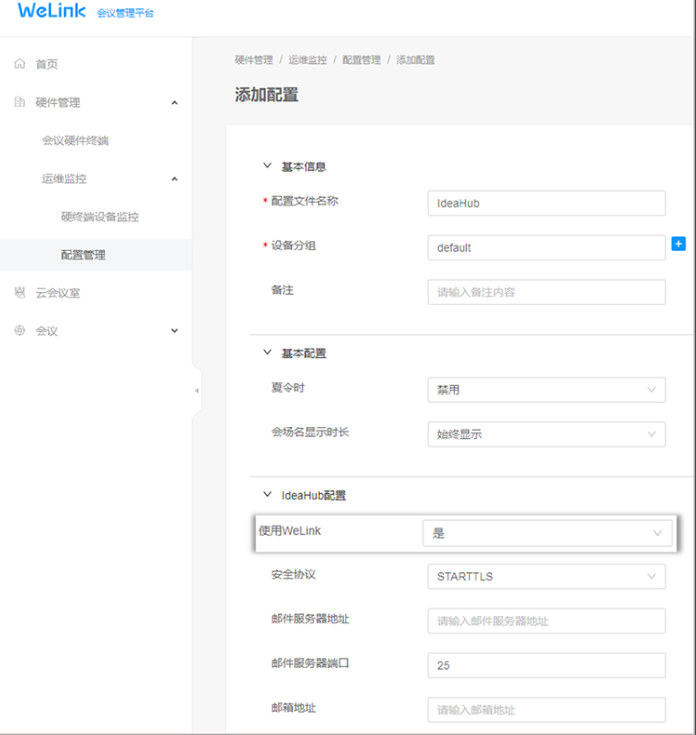The width and height of the screenshot is (696, 735).
Task: Click the WeLink logo
Action: [52, 10]
